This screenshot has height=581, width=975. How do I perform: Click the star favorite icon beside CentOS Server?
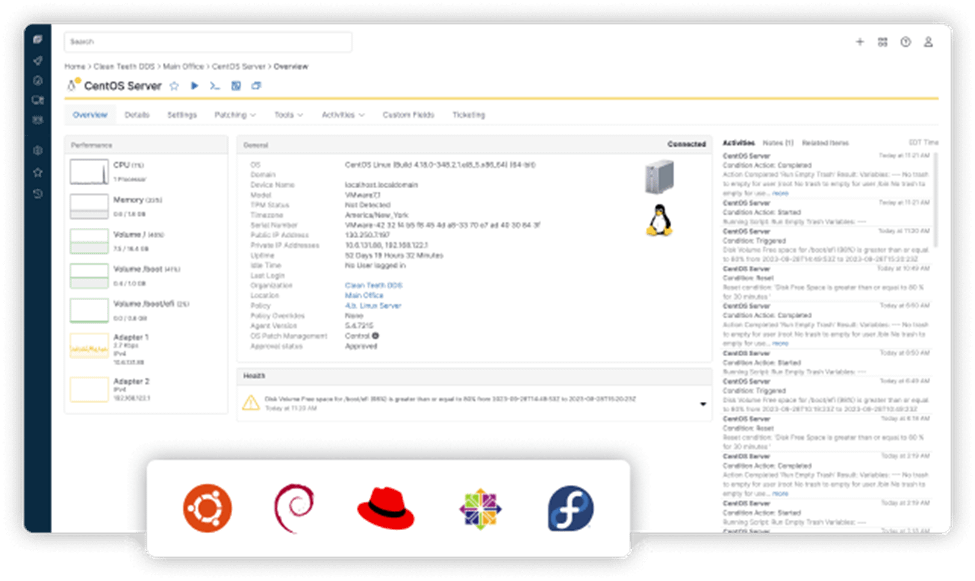coord(174,86)
